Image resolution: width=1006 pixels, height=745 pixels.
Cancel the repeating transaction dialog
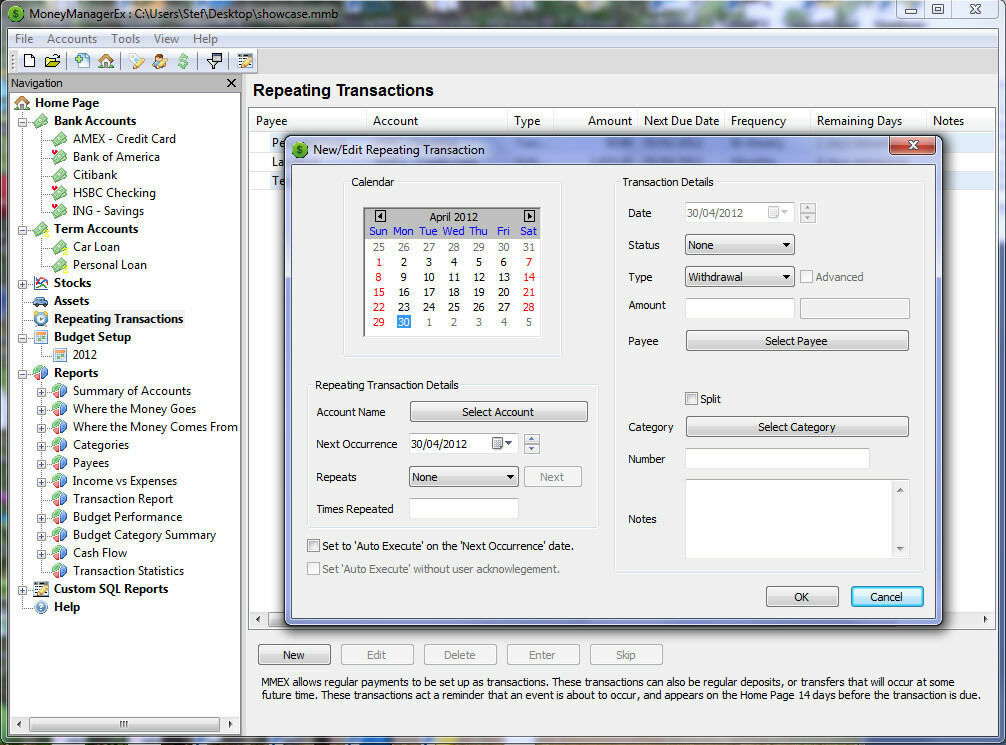pyautogui.click(x=887, y=597)
